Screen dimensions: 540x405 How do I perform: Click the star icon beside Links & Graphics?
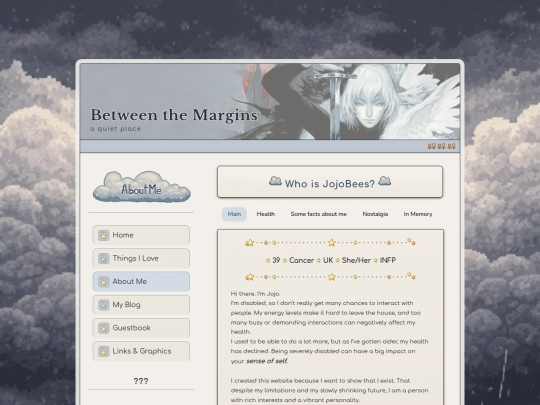point(104,351)
